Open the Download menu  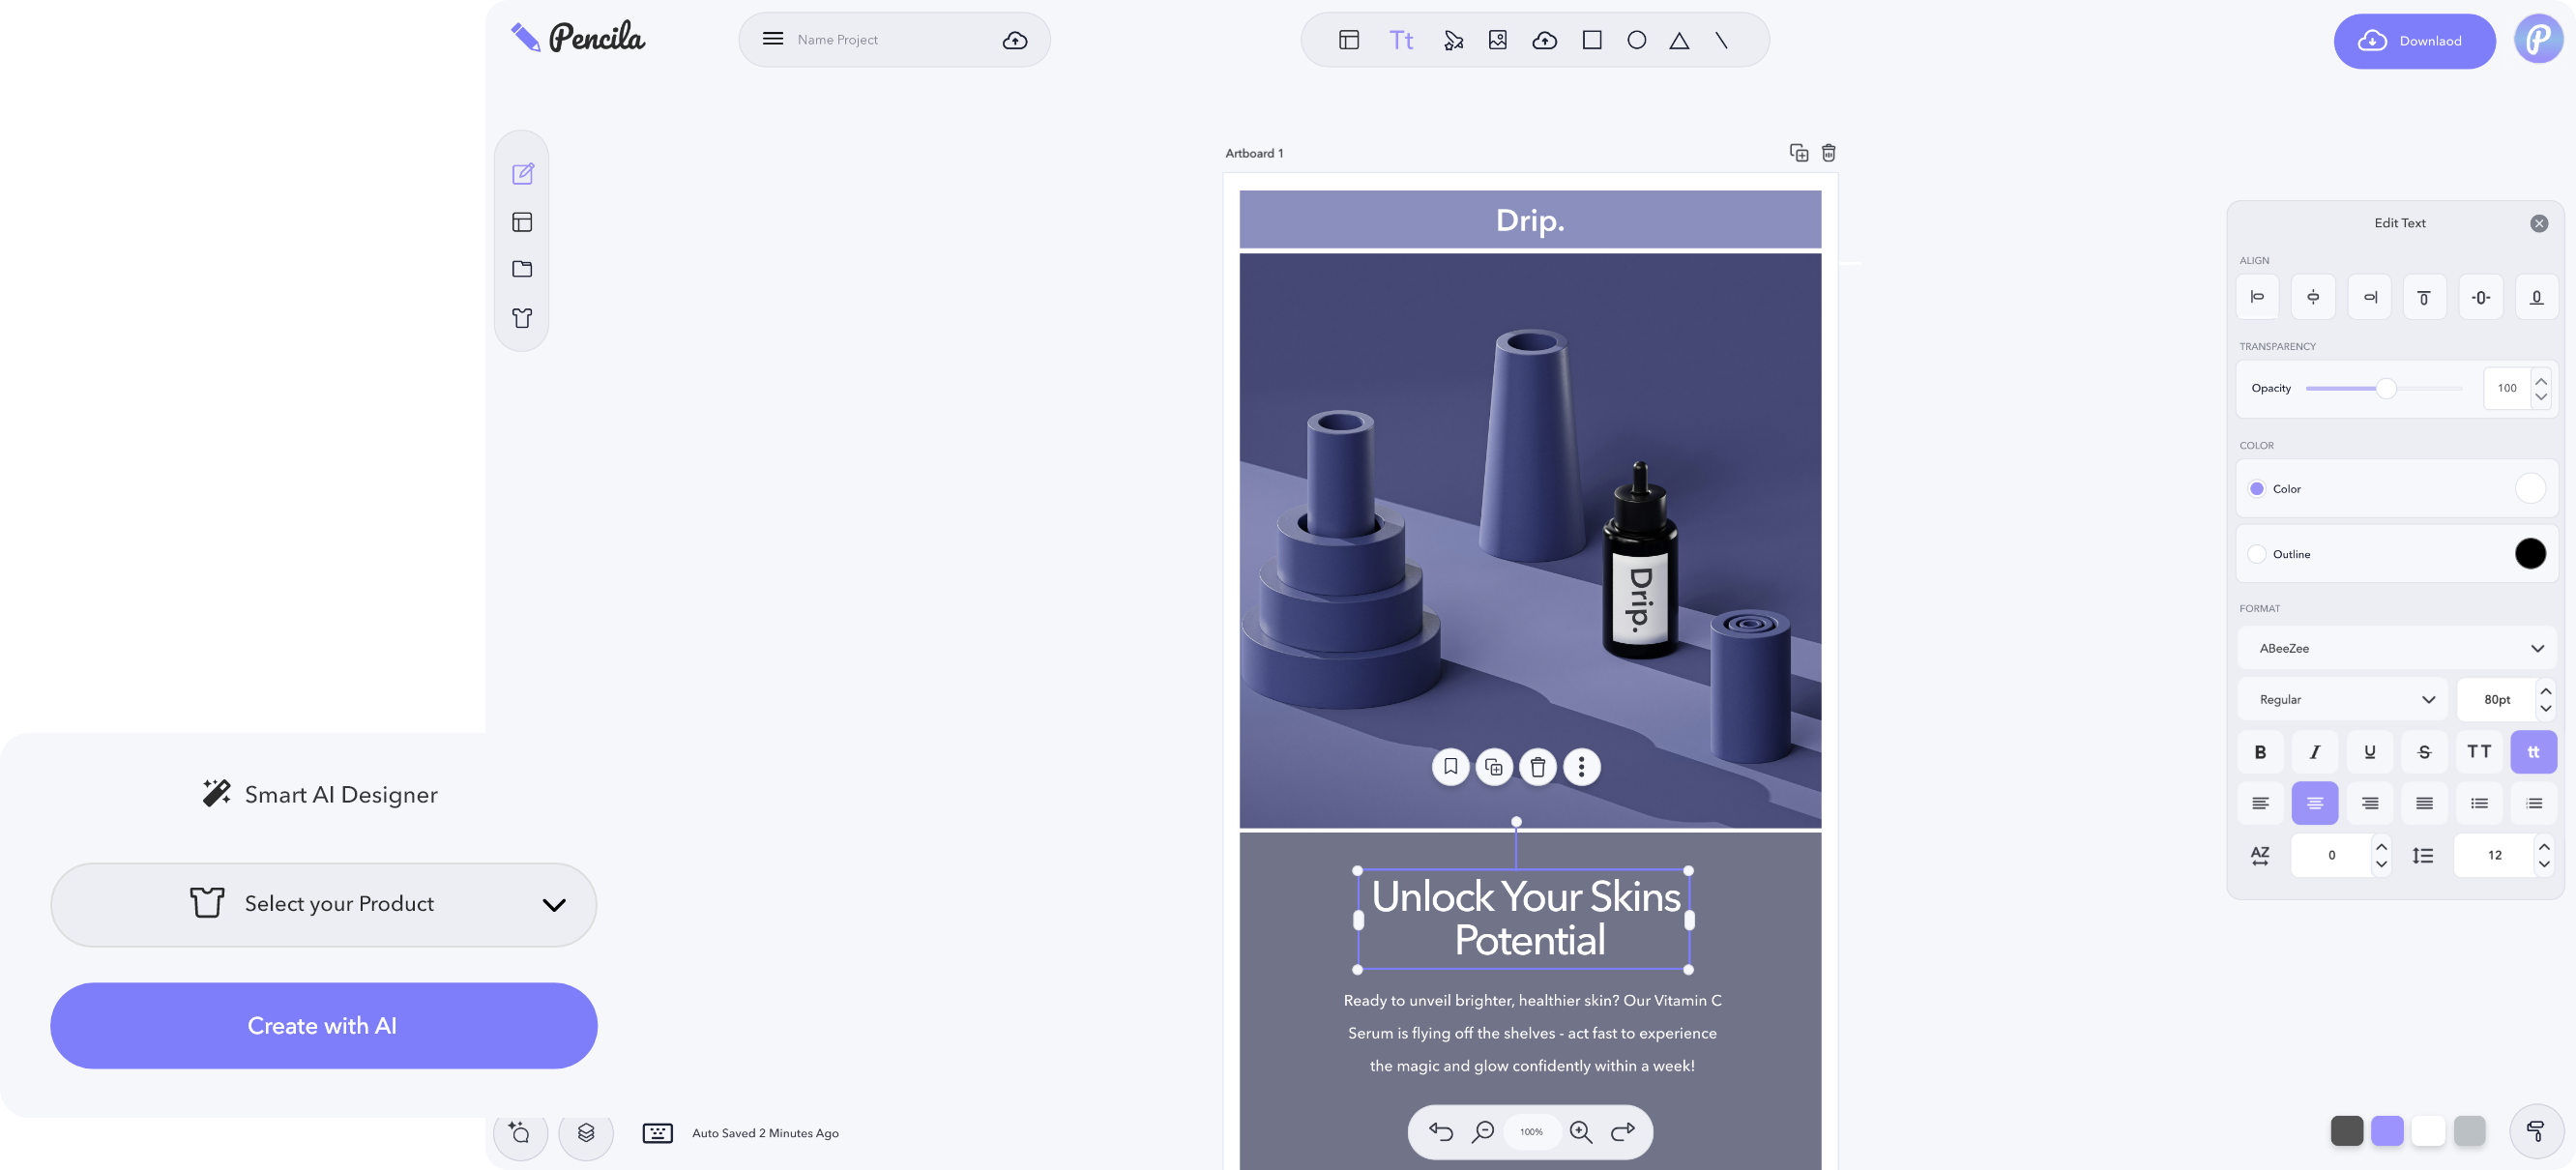coord(2415,41)
